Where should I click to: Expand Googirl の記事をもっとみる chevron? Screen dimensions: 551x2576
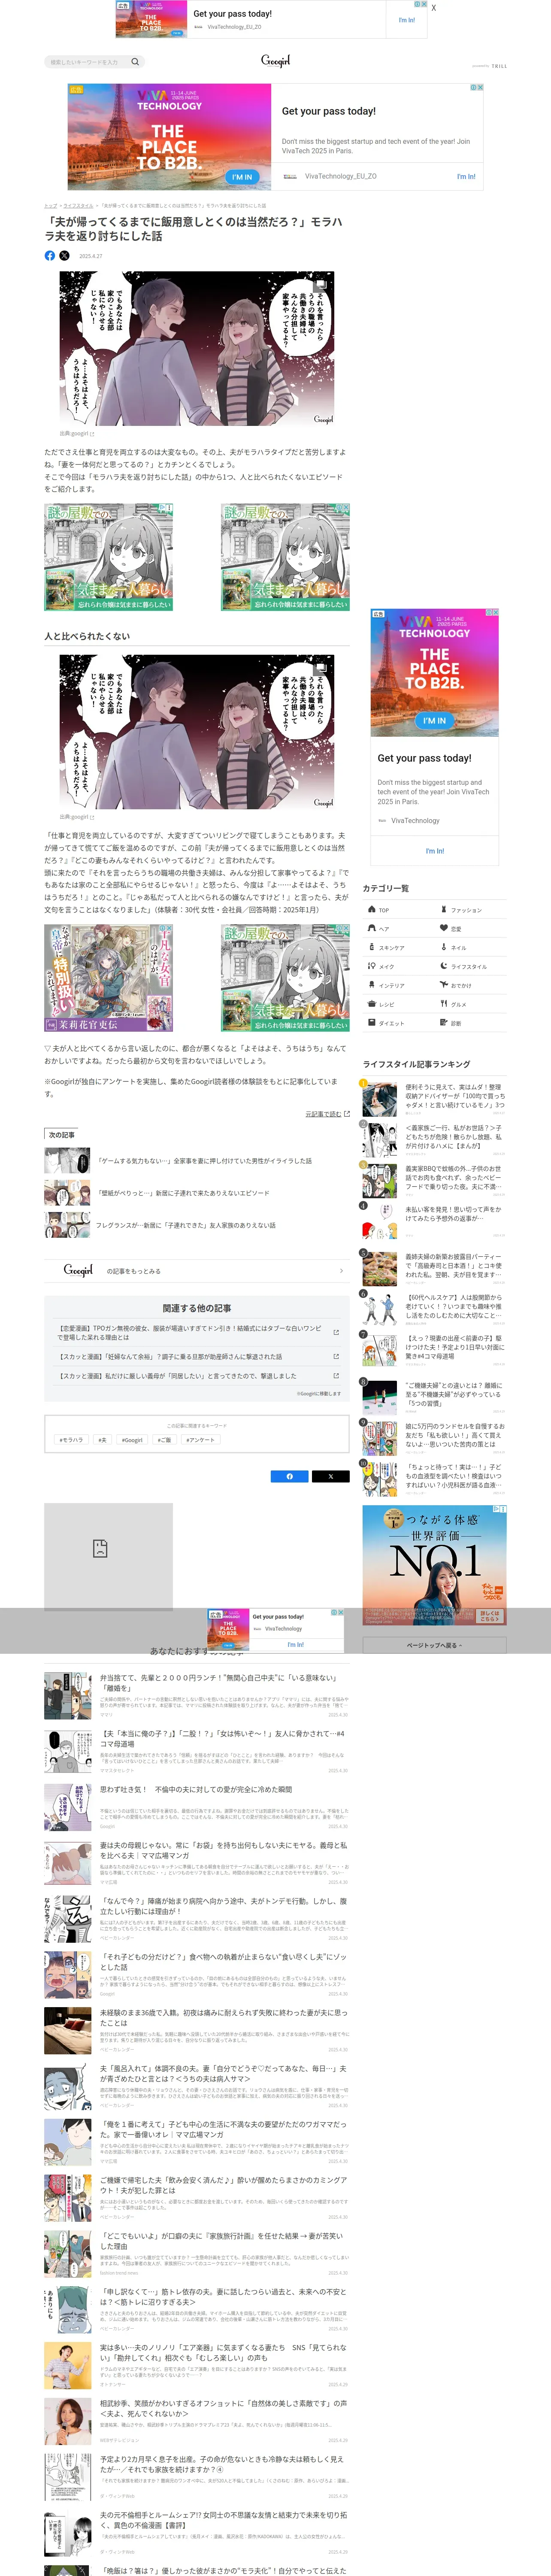pos(341,1271)
